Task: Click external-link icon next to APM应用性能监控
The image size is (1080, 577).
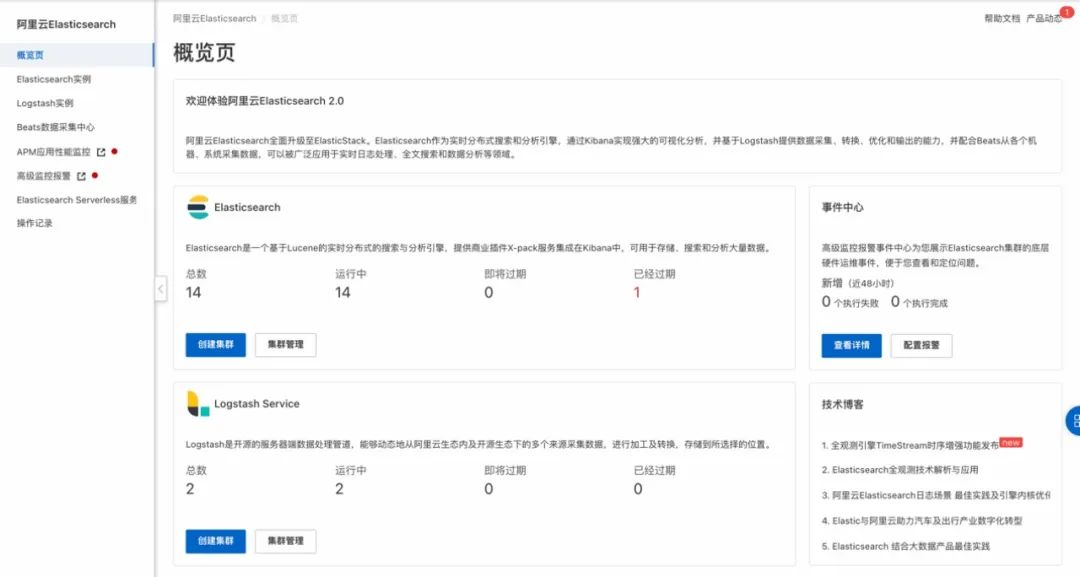Action: tap(101, 152)
